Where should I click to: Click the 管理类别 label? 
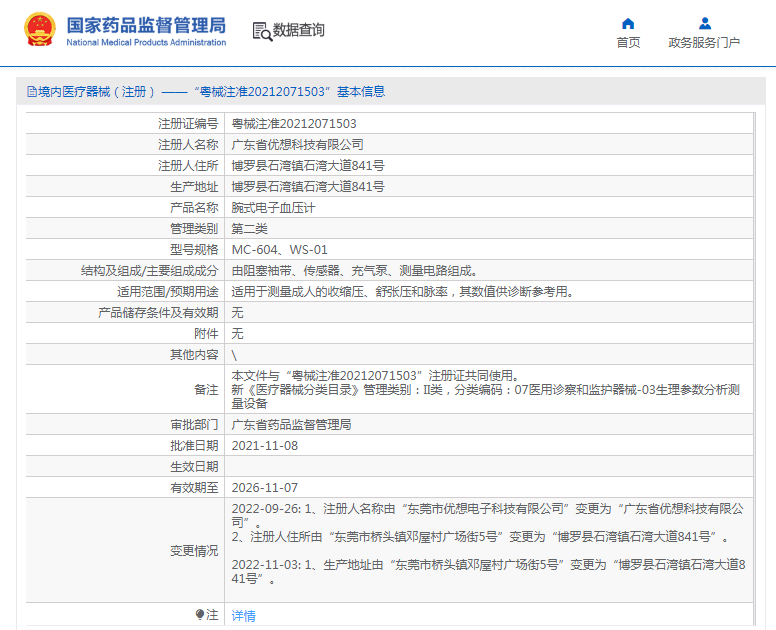click(x=194, y=229)
